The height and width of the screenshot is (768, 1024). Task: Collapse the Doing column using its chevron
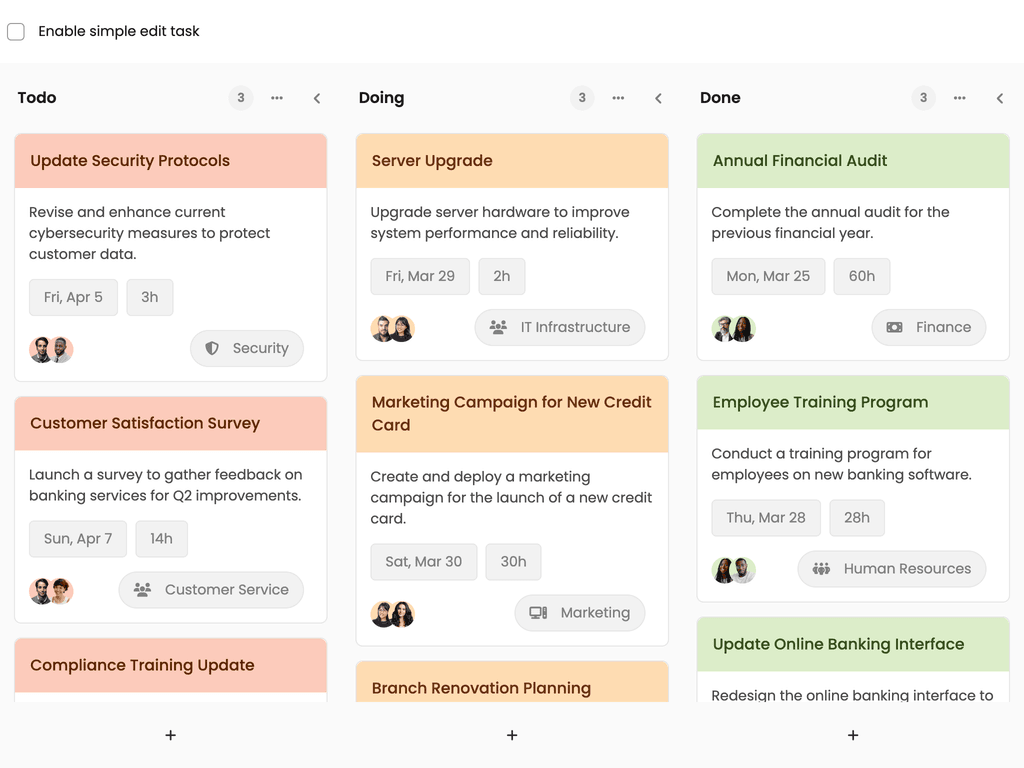click(x=658, y=98)
